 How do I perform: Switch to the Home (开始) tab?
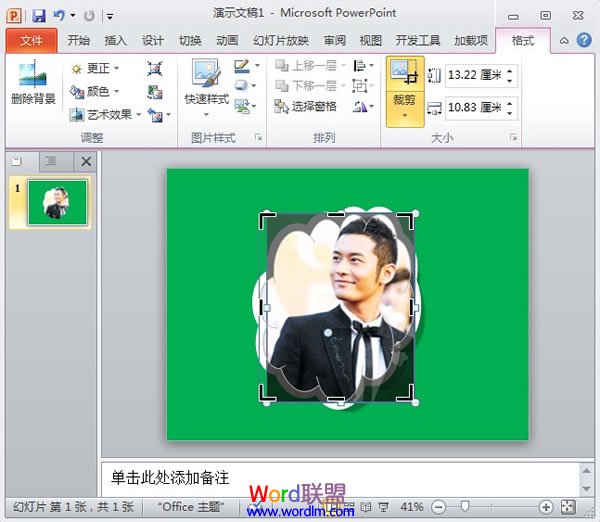[x=78, y=40]
